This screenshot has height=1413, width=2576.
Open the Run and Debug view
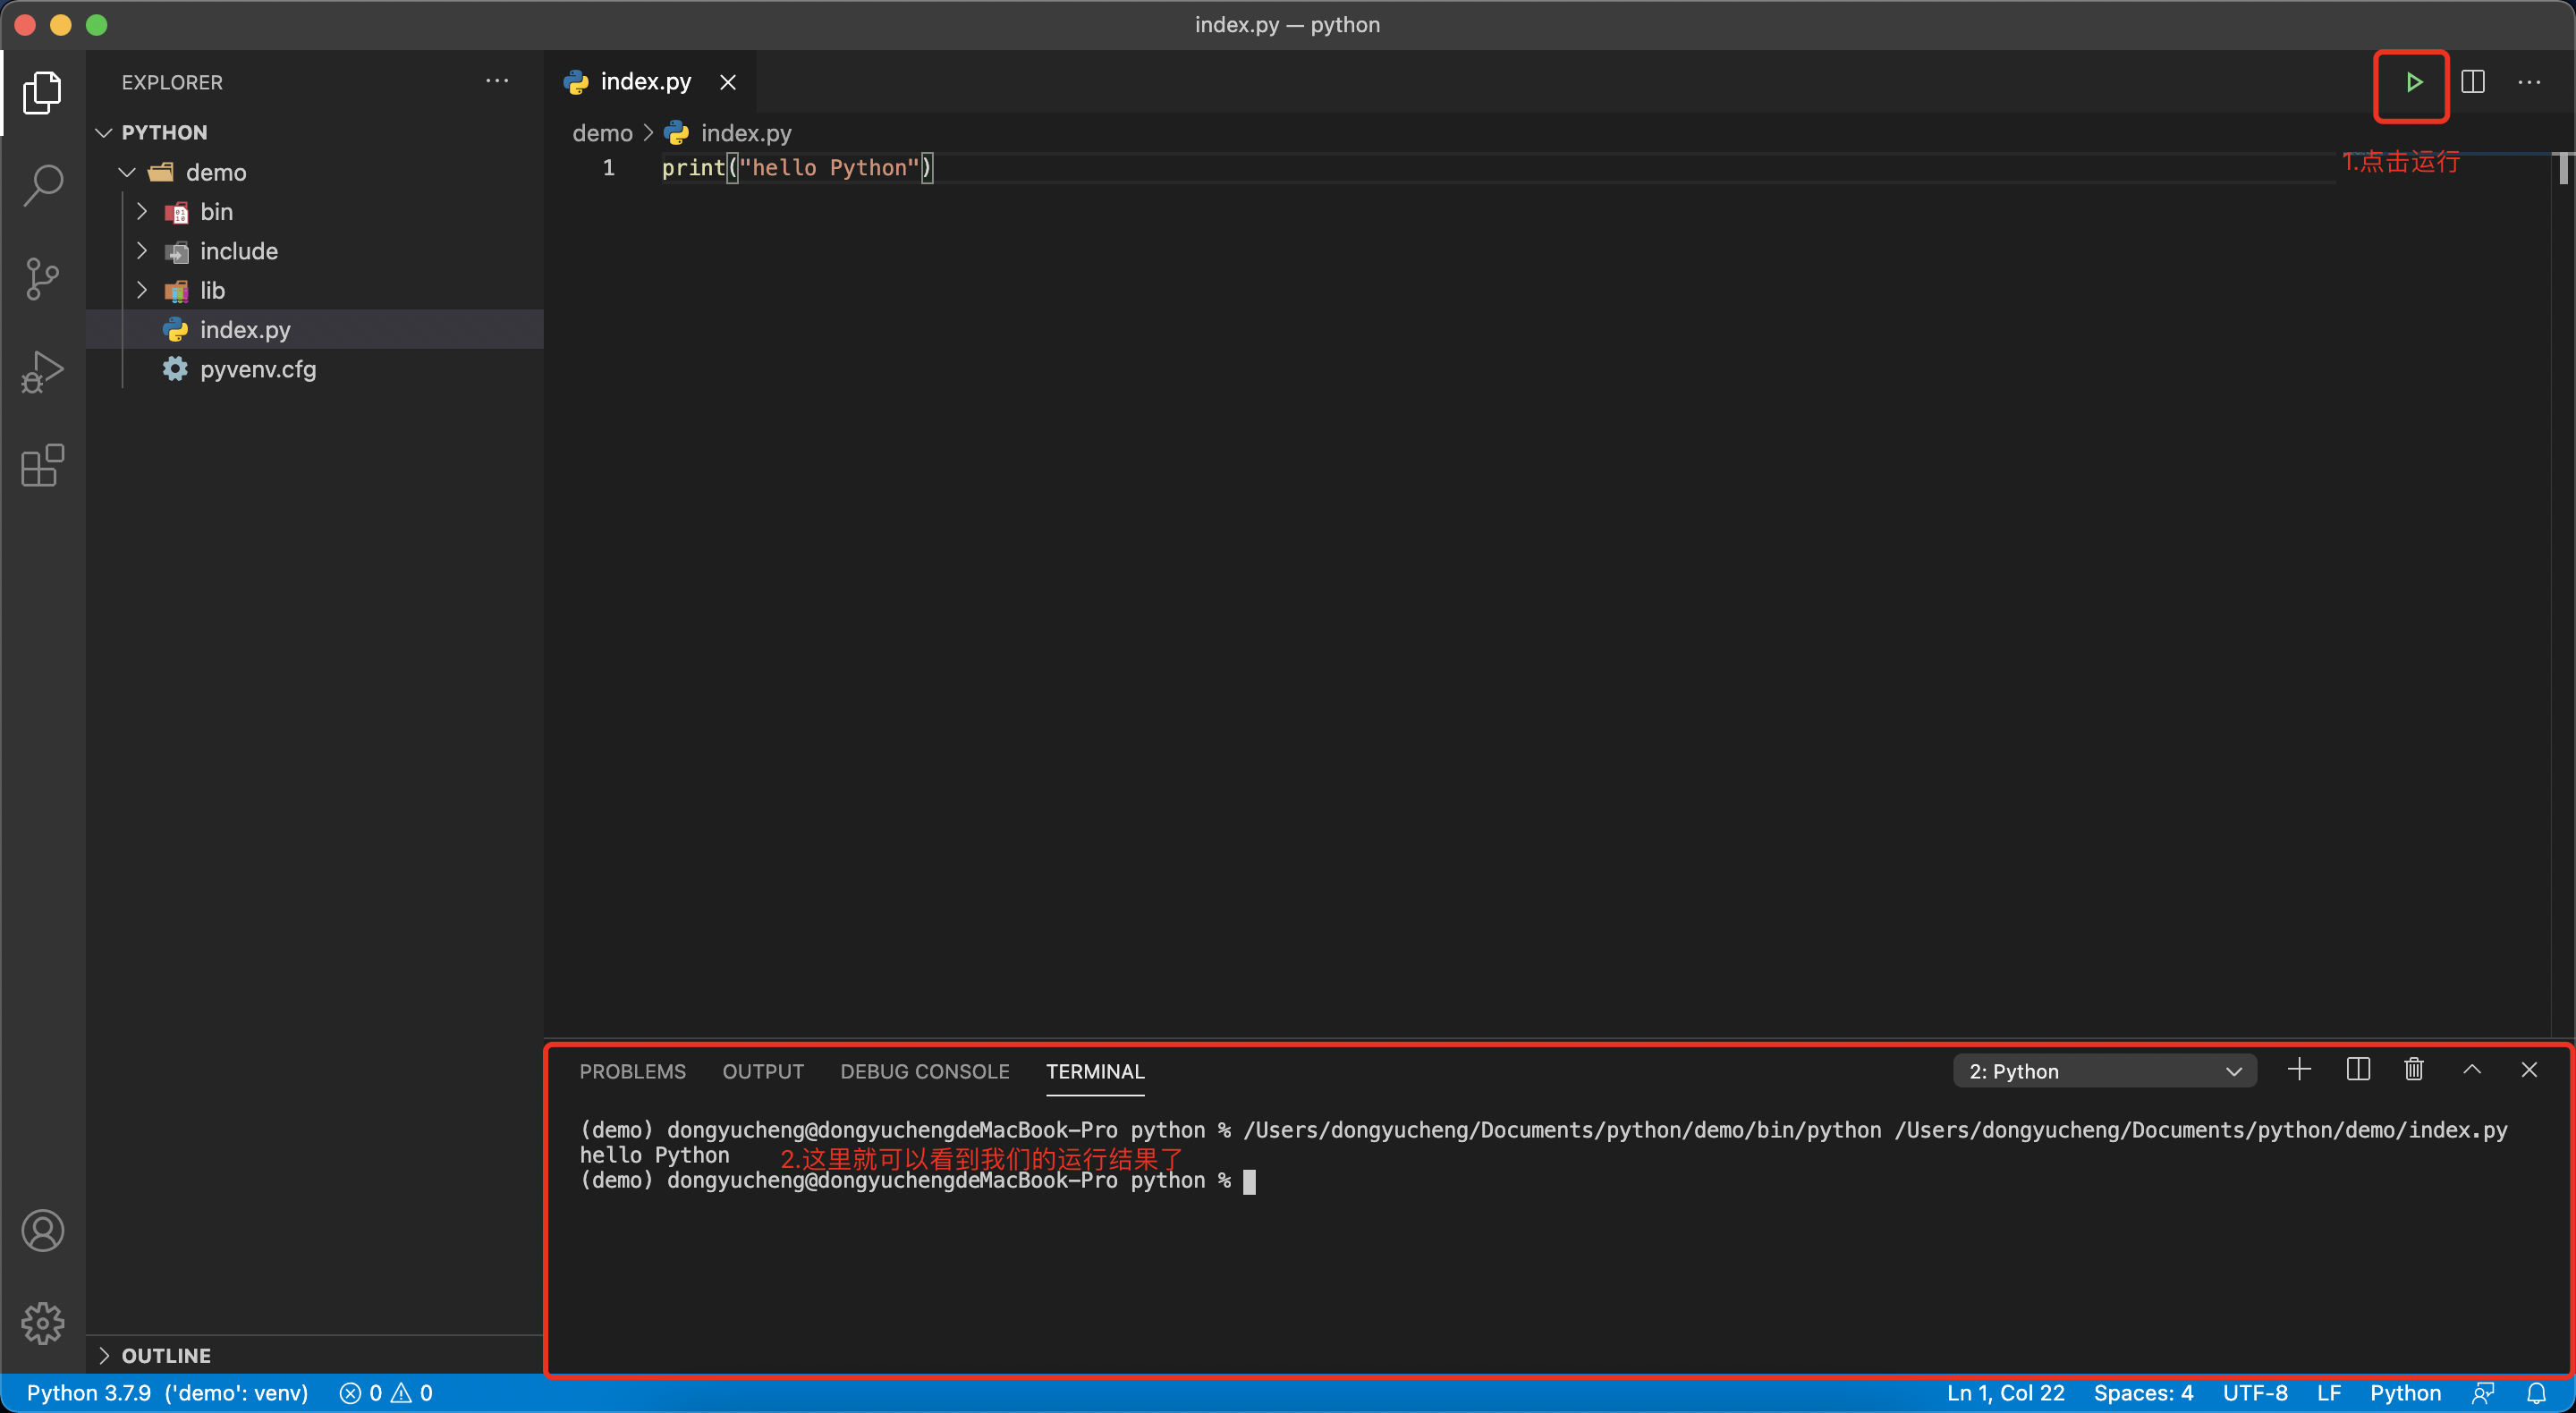tap(42, 372)
